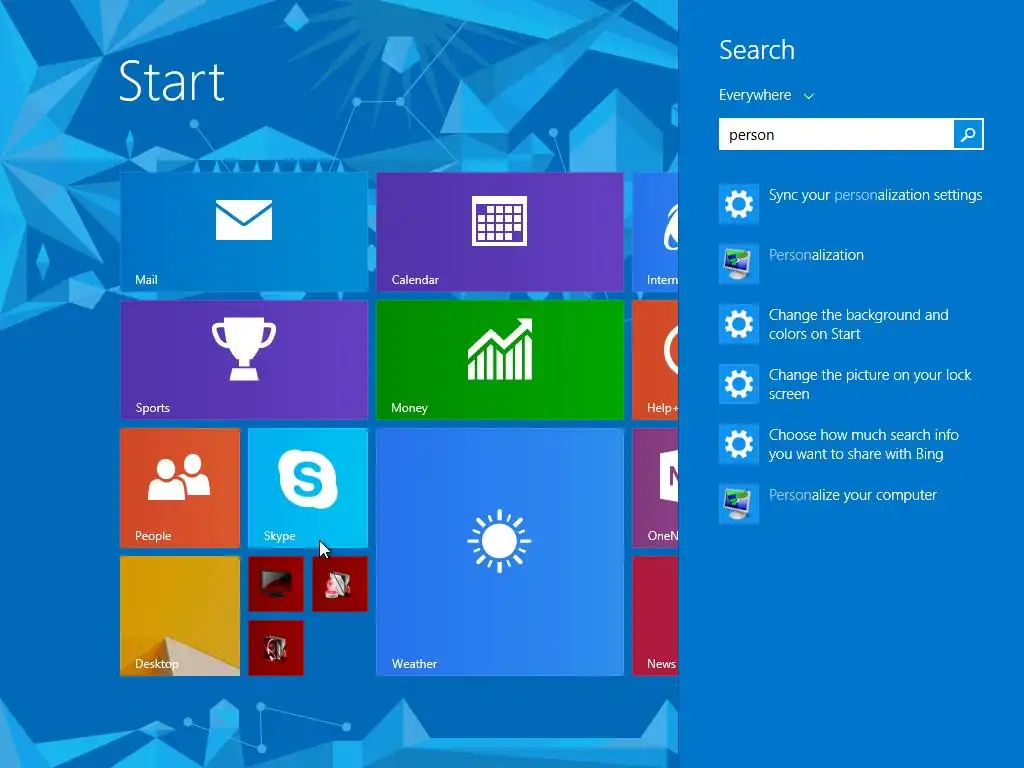Open the Desktop tile
Viewport: 1024px width, 768px height.
pos(180,616)
